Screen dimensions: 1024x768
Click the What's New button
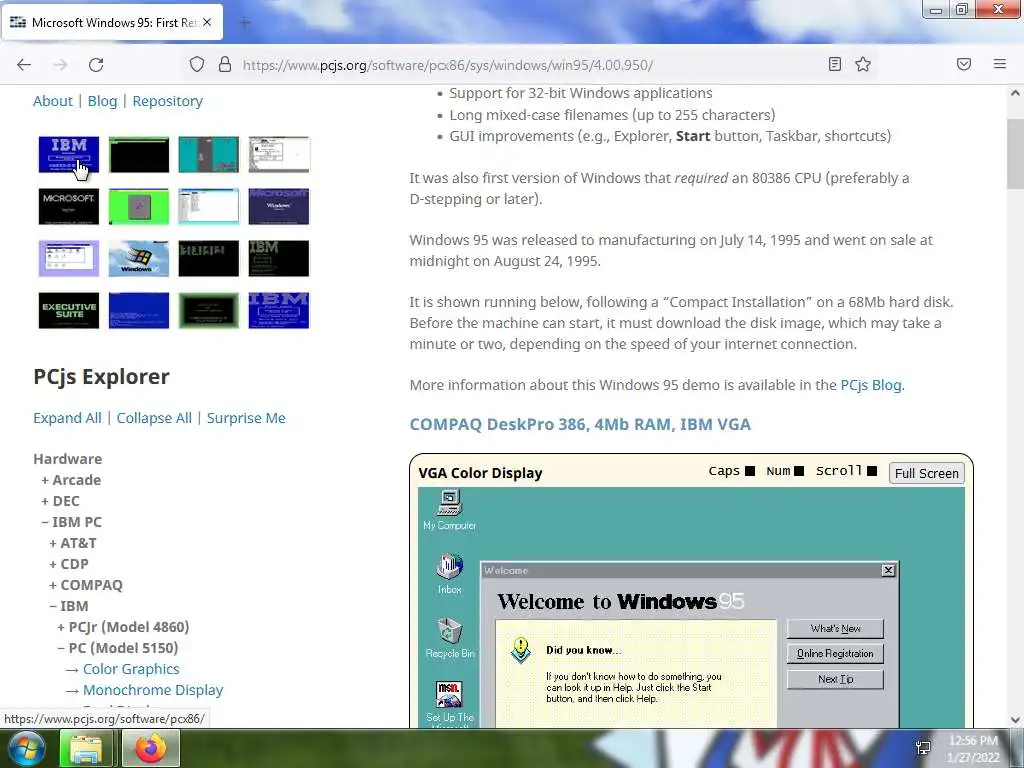pos(835,628)
